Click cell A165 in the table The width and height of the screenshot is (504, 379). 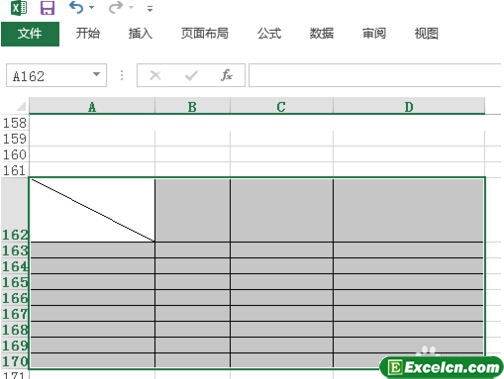[x=92, y=282]
